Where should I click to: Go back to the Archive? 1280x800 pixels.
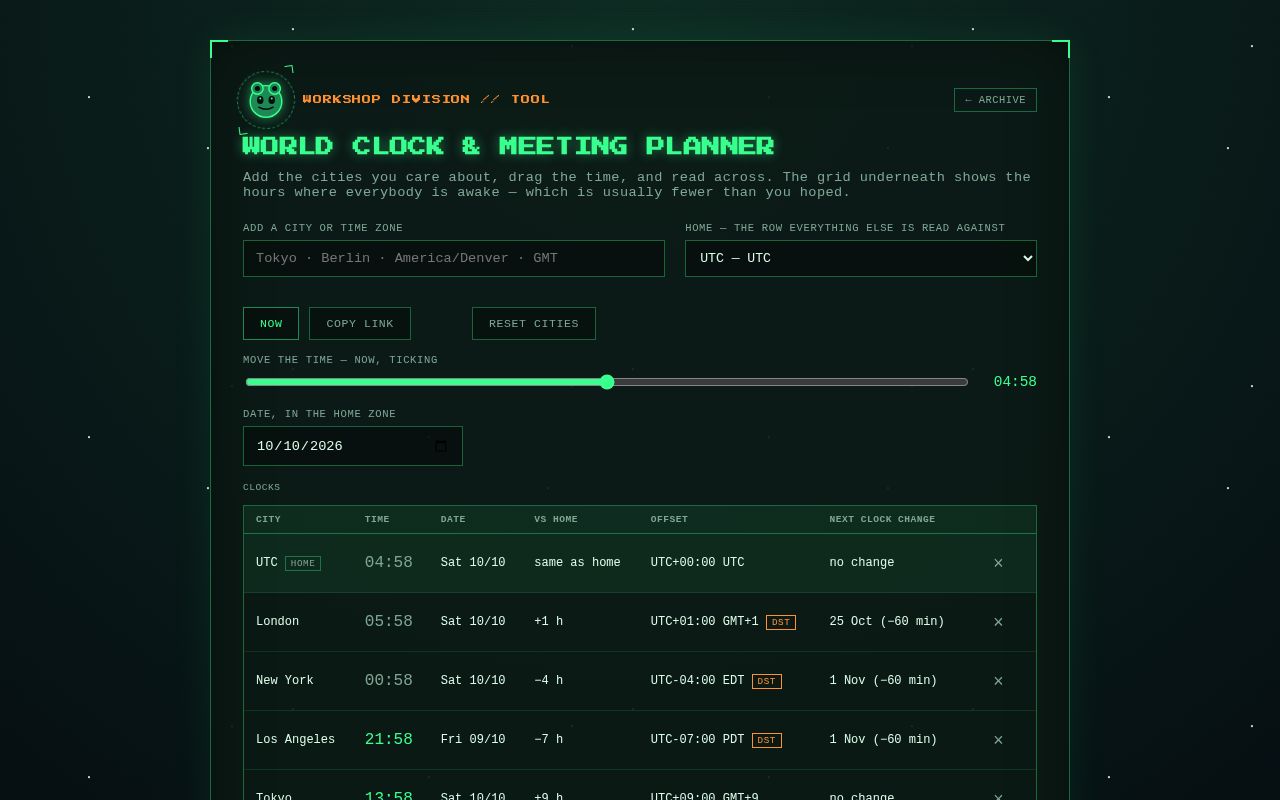pyautogui.click(x=995, y=100)
